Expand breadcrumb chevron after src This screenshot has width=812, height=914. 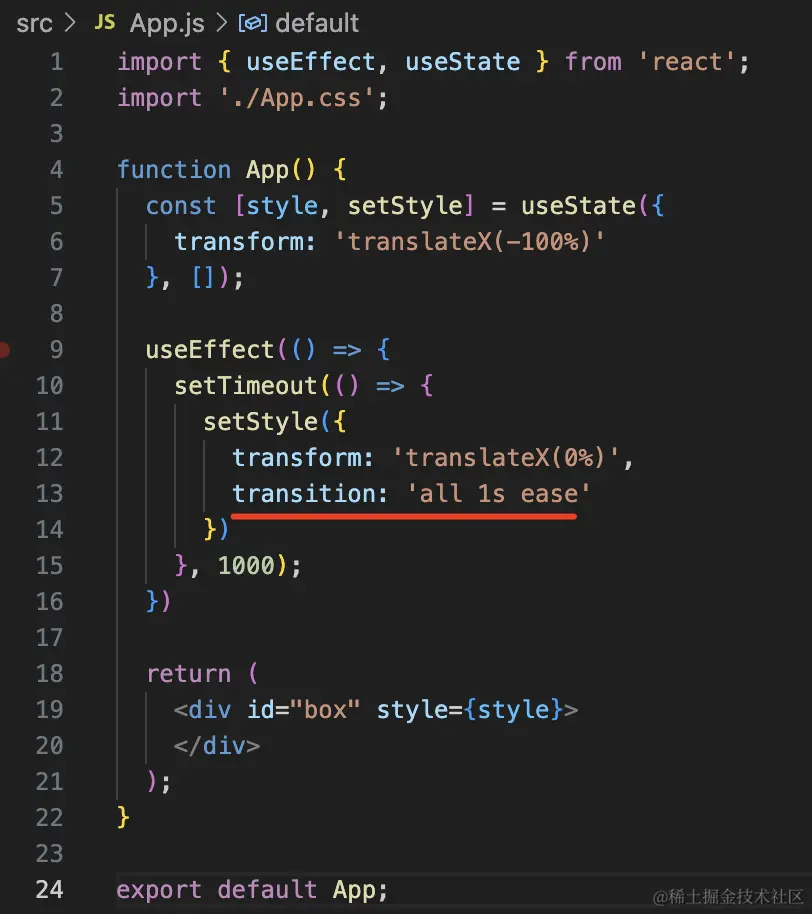click(71, 23)
